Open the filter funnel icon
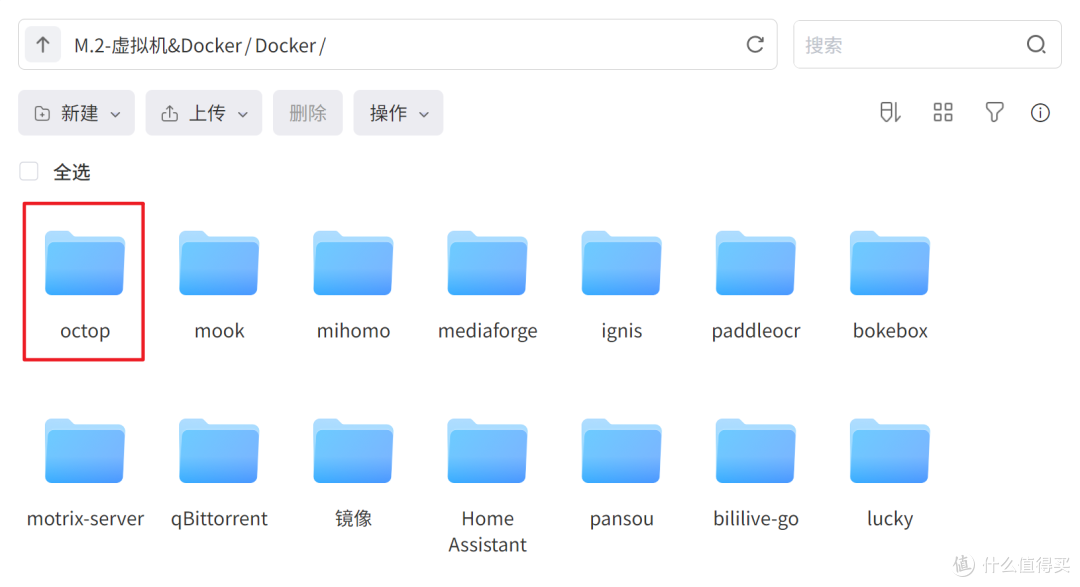The image size is (1080, 587). (x=994, y=112)
